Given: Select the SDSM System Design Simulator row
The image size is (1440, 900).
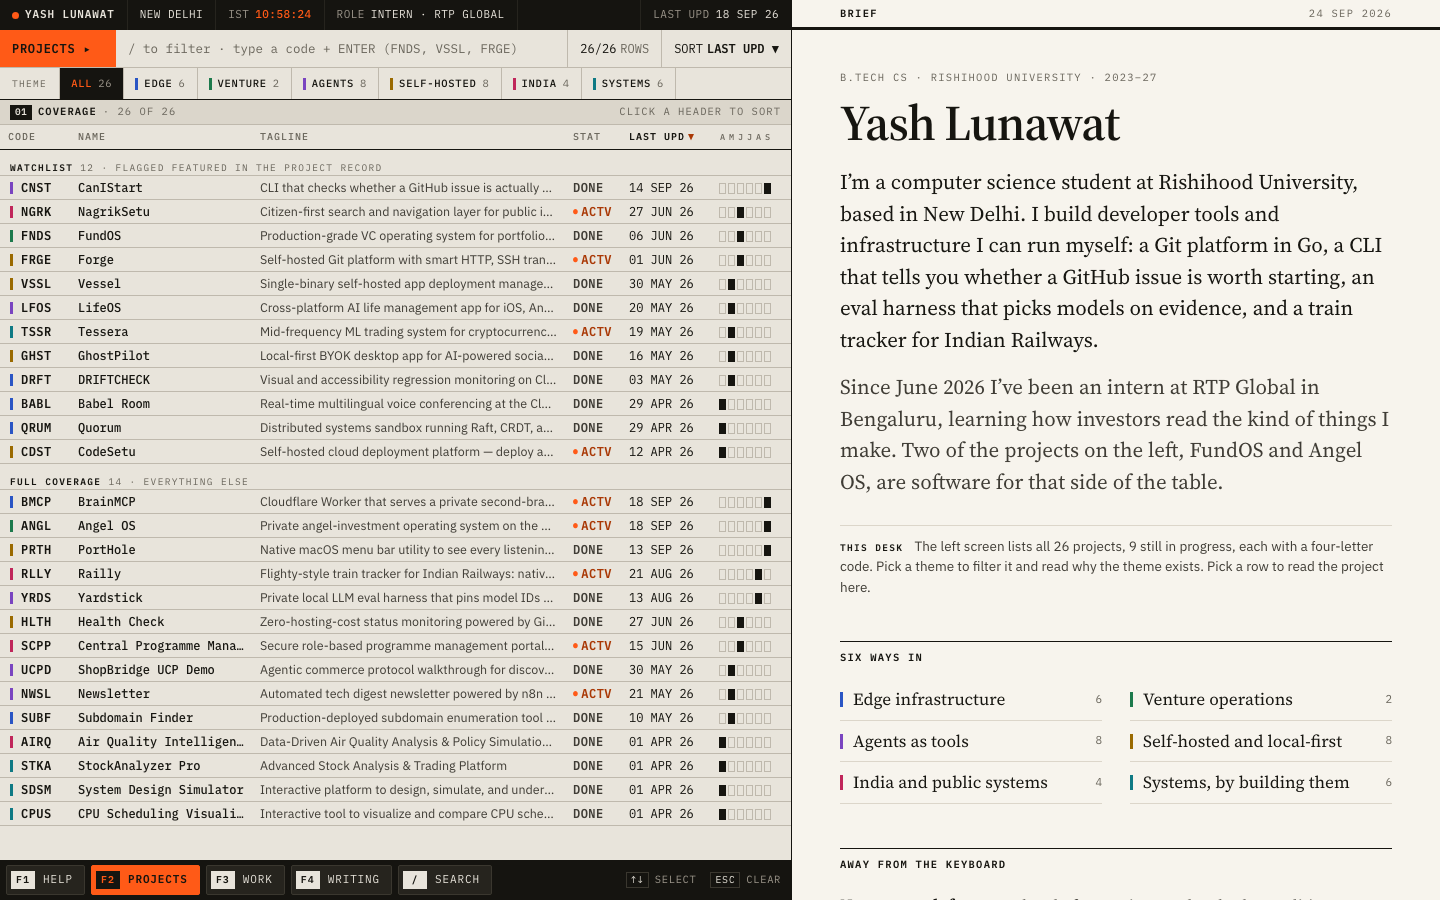Looking at the screenshot, I should (395, 790).
